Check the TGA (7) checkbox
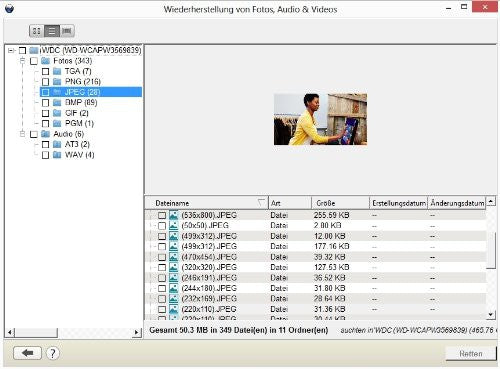Screen dimensions: 500x369 pyautogui.click(x=45, y=72)
